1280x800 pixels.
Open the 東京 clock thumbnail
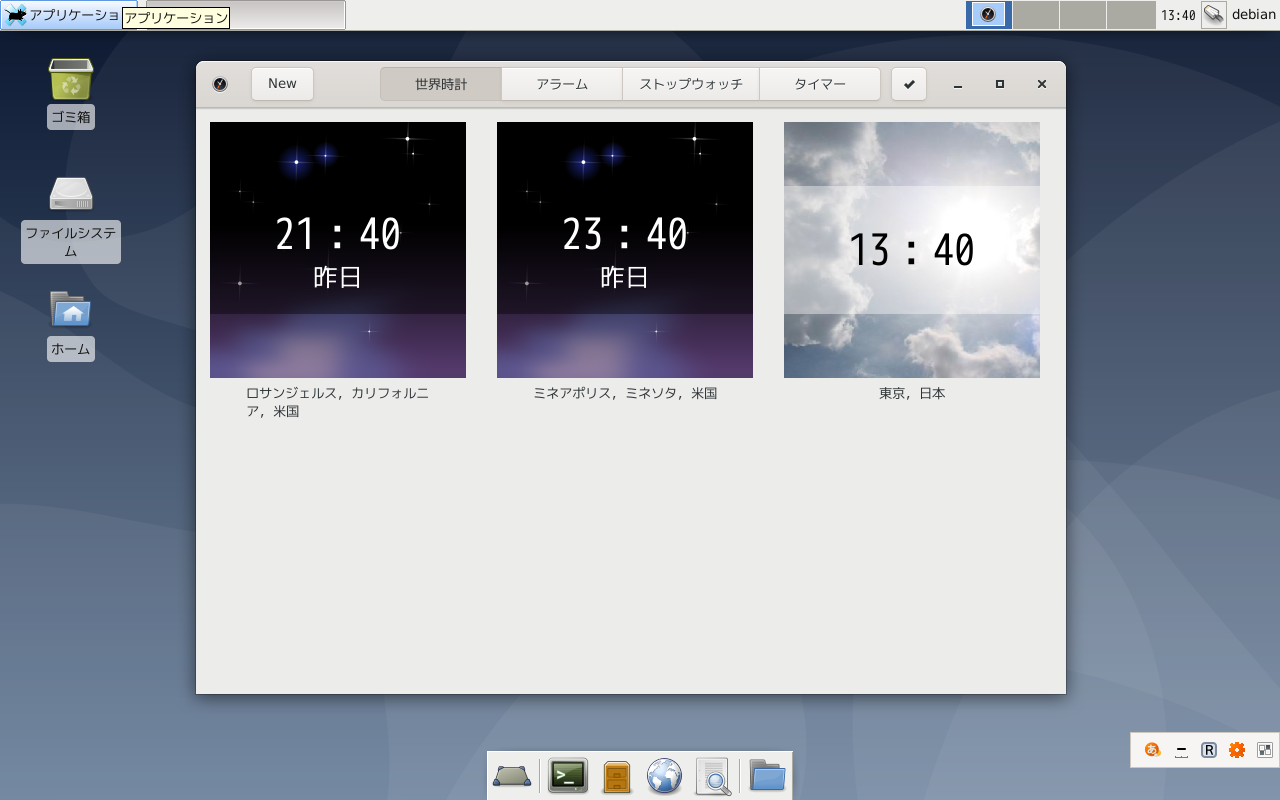[911, 250]
